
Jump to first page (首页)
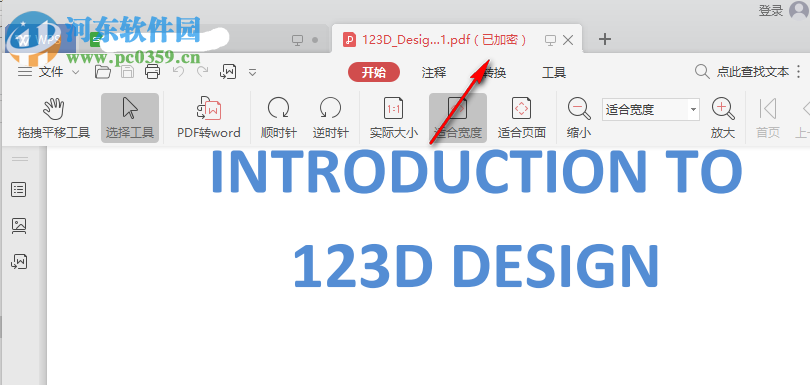[x=768, y=118]
